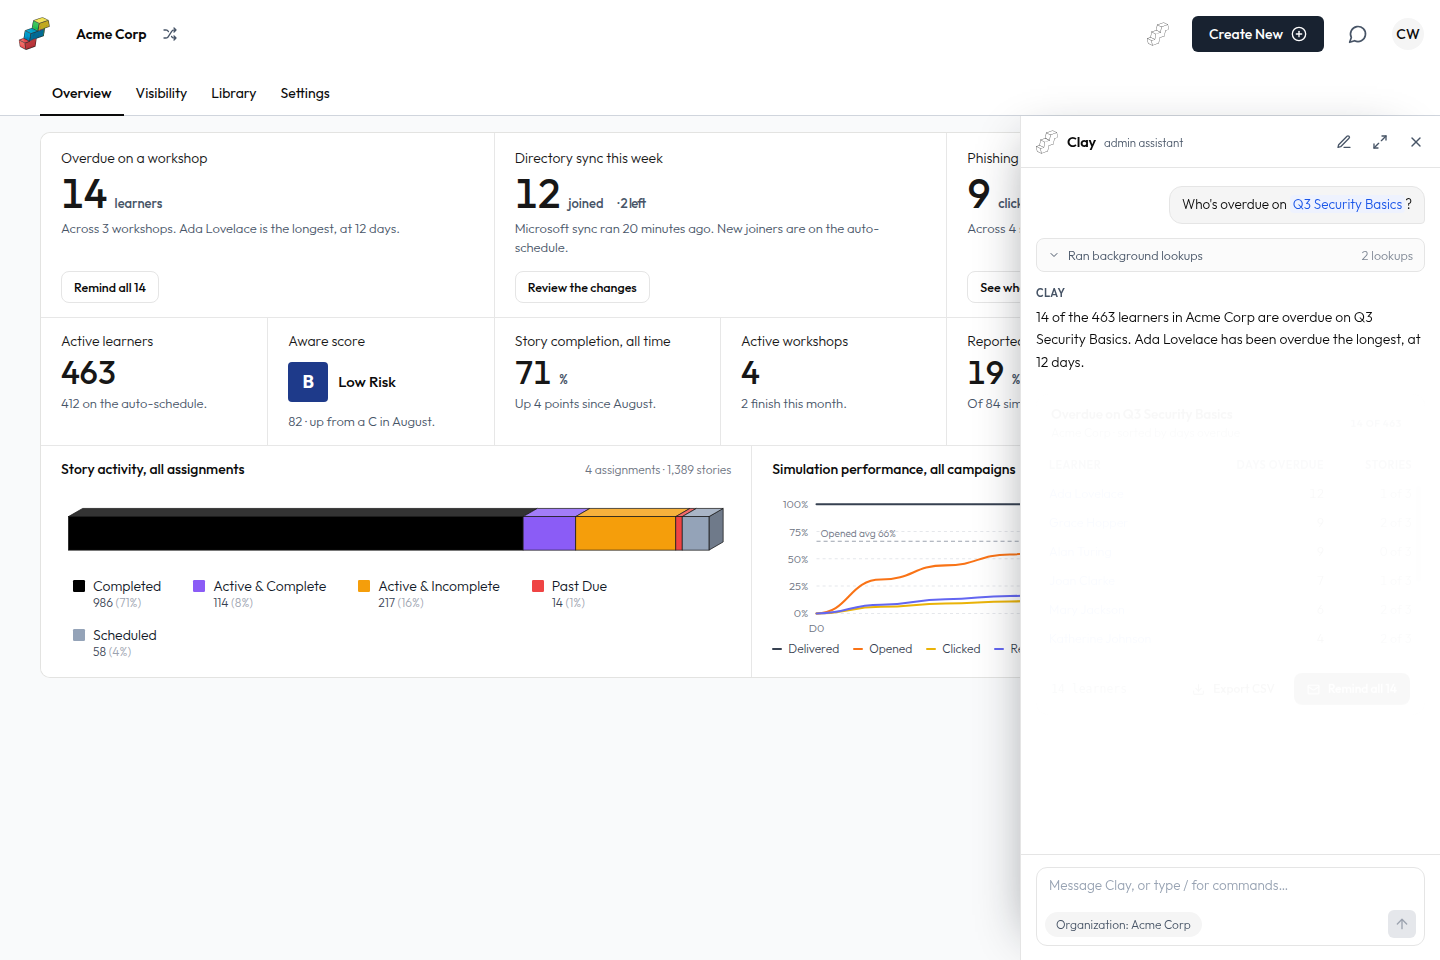Click the "Opened avg 66%" chart label
Screen dimensions: 1440x960
(858, 534)
